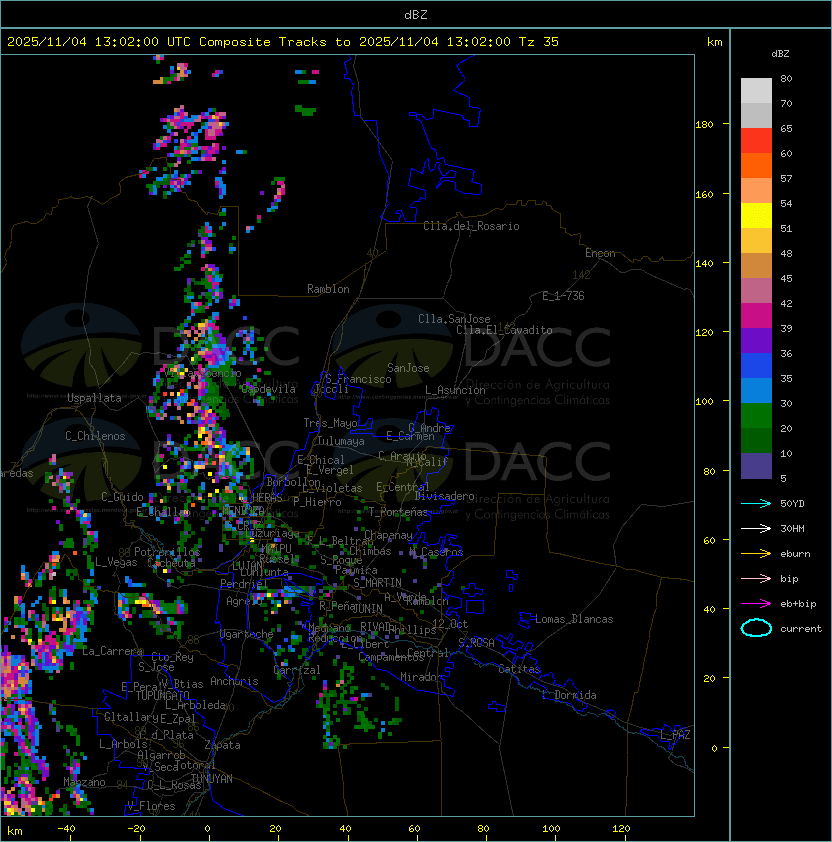Select the light gray 80 dBZ legend swatch
This screenshot has height=842, width=832.
[x=756, y=90]
